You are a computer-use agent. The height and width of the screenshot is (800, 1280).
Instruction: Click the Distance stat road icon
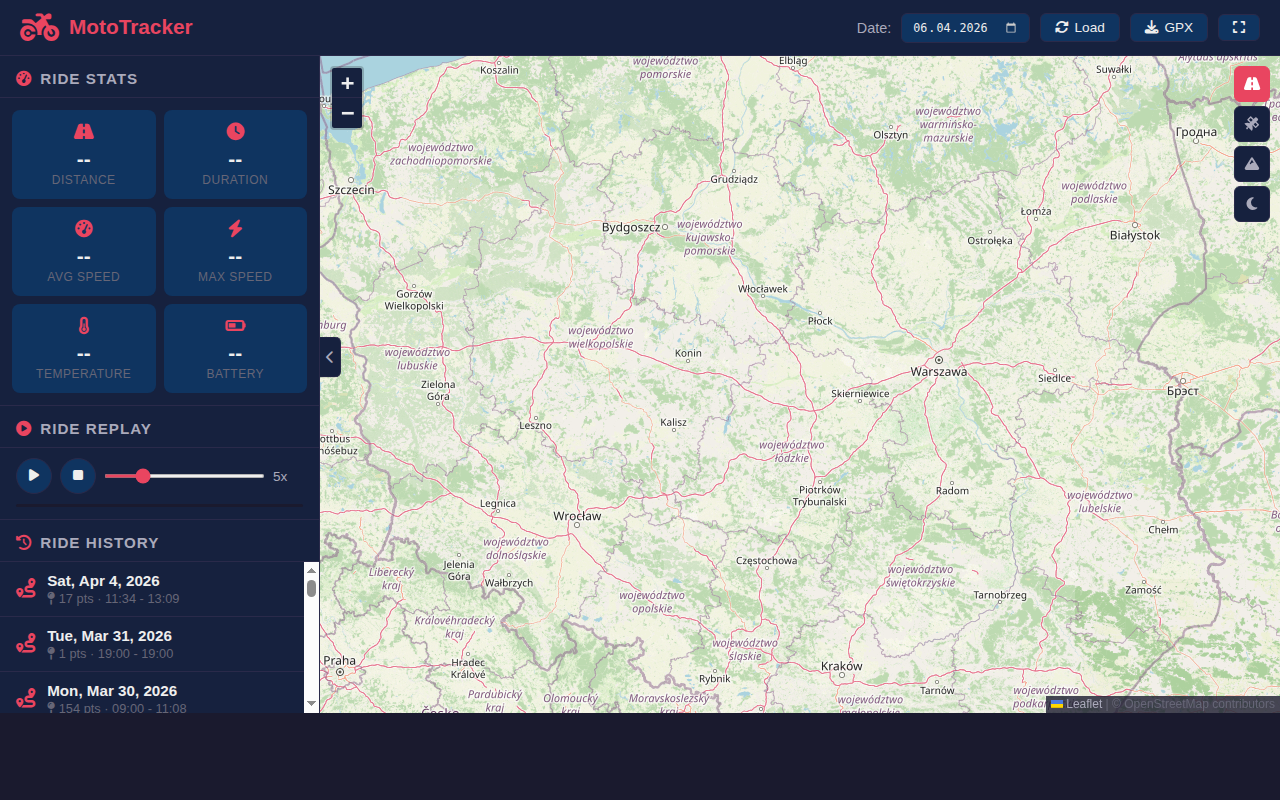point(83,131)
